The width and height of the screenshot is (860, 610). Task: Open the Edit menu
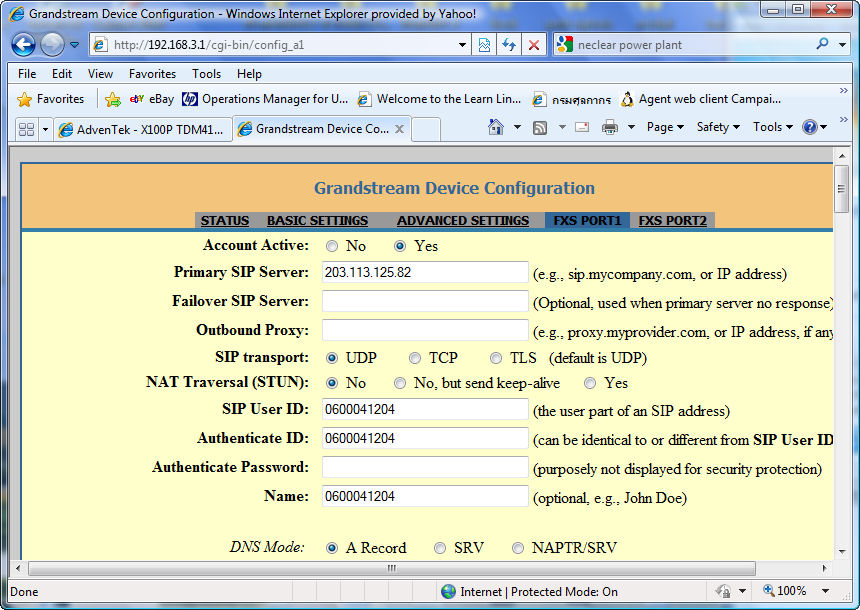point(61,74)
